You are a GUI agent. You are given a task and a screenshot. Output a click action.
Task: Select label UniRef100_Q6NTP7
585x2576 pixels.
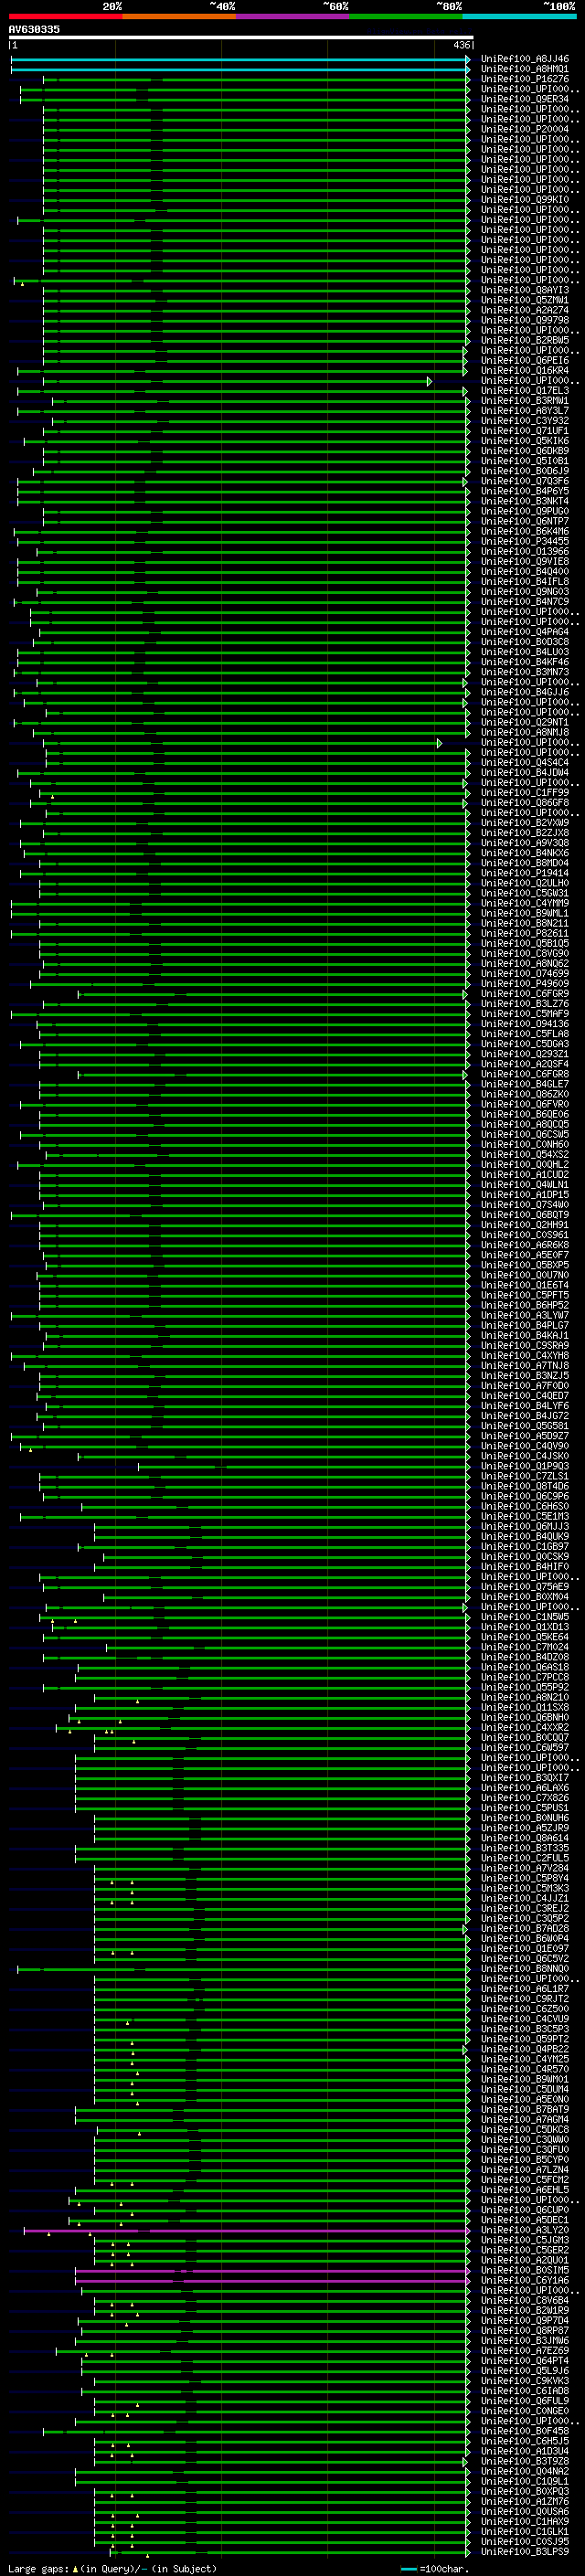click(x=525, y=522)
